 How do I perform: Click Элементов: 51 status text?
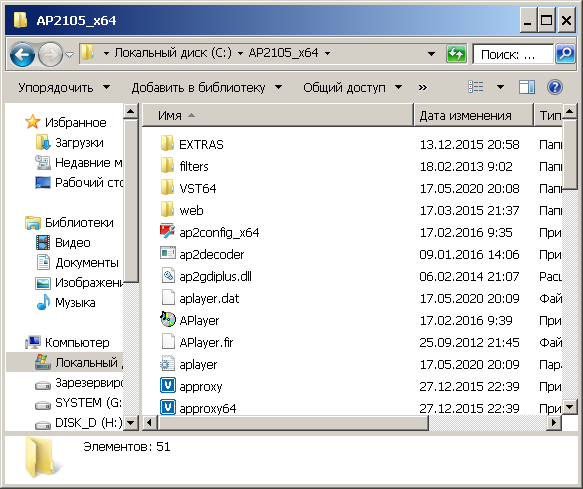tap(127, 447)
